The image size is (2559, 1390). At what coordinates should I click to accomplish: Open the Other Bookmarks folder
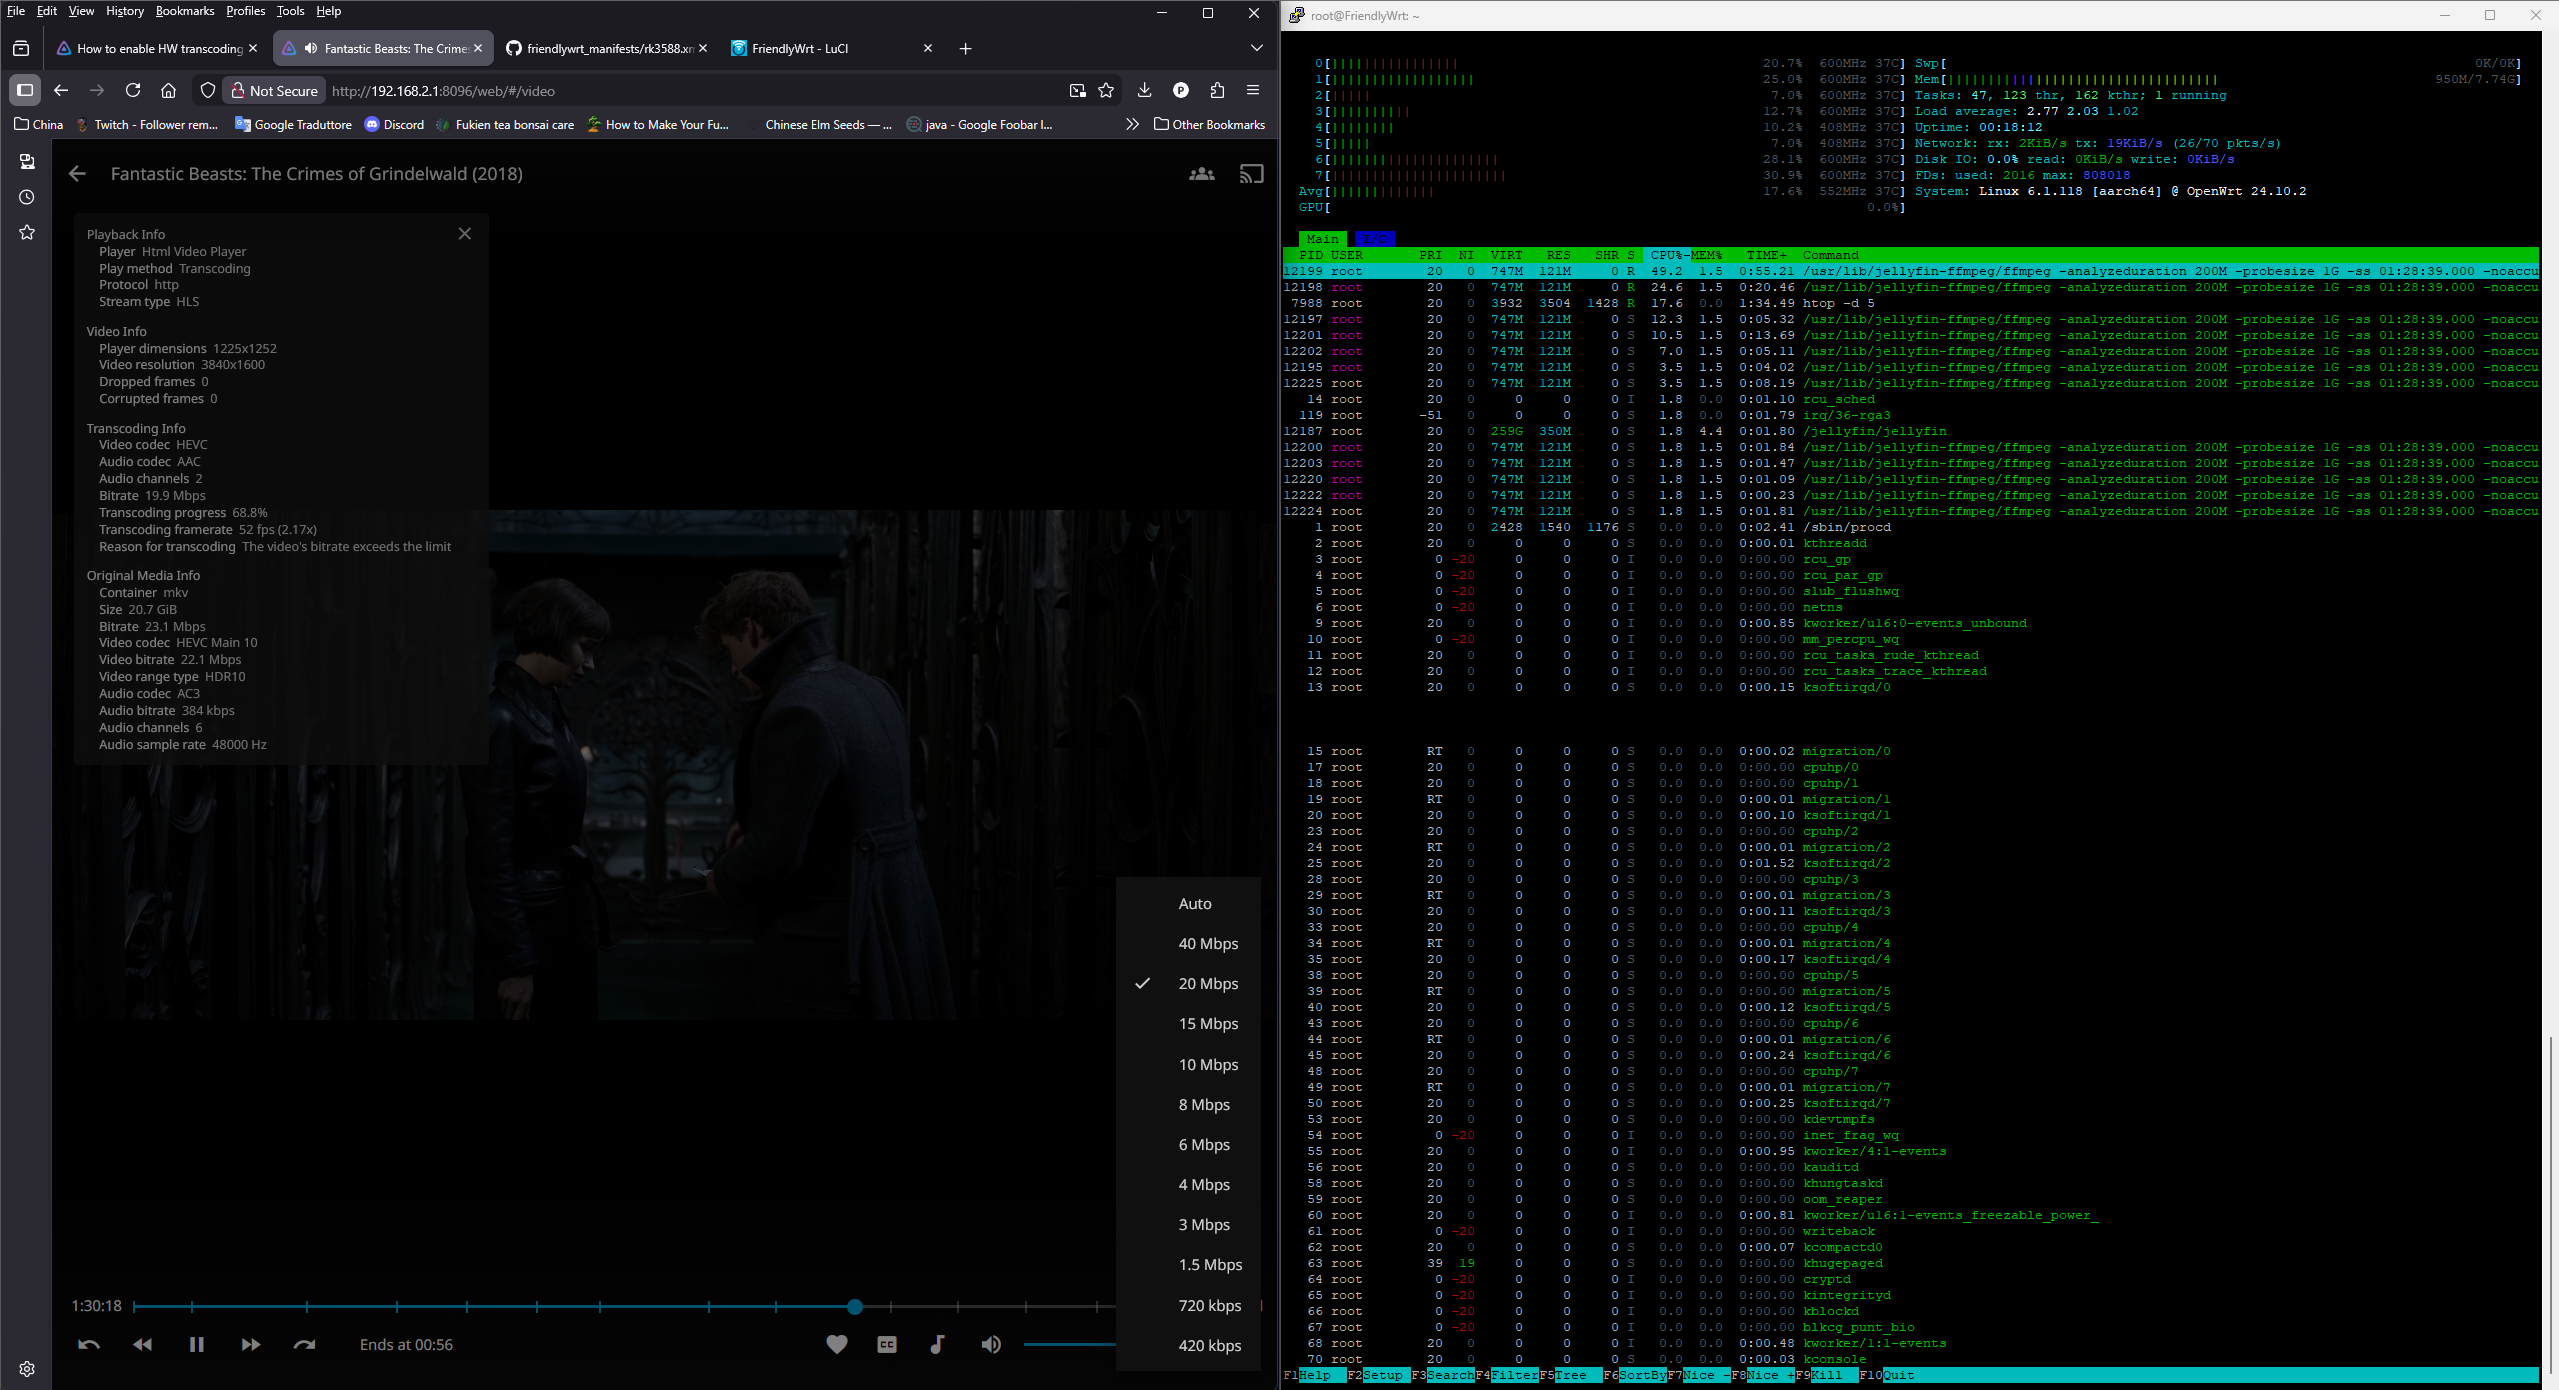coord(1209,125)
